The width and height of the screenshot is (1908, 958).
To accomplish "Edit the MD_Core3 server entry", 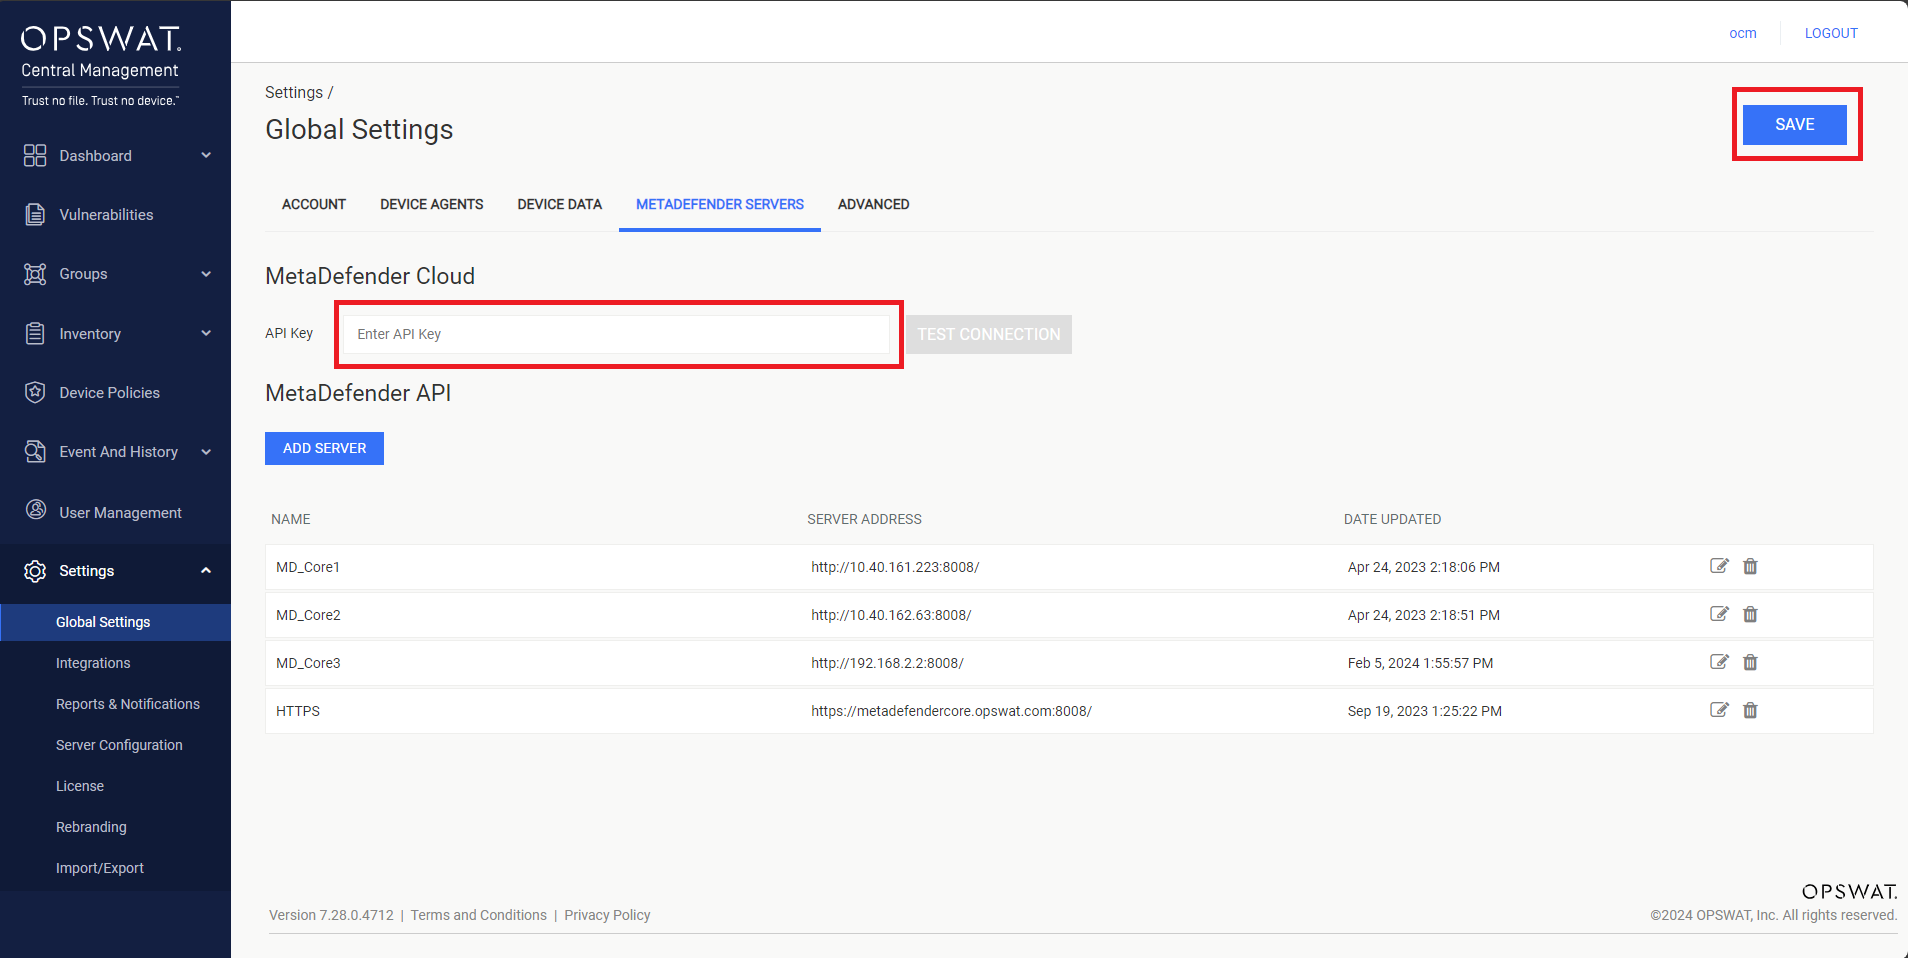I will point(1719,662).
